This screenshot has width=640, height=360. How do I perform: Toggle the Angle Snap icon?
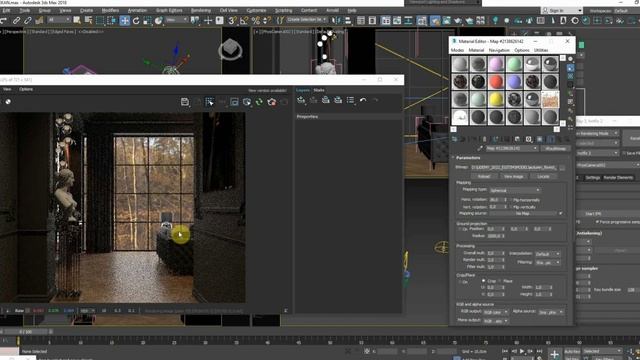(x=244, y=20)
